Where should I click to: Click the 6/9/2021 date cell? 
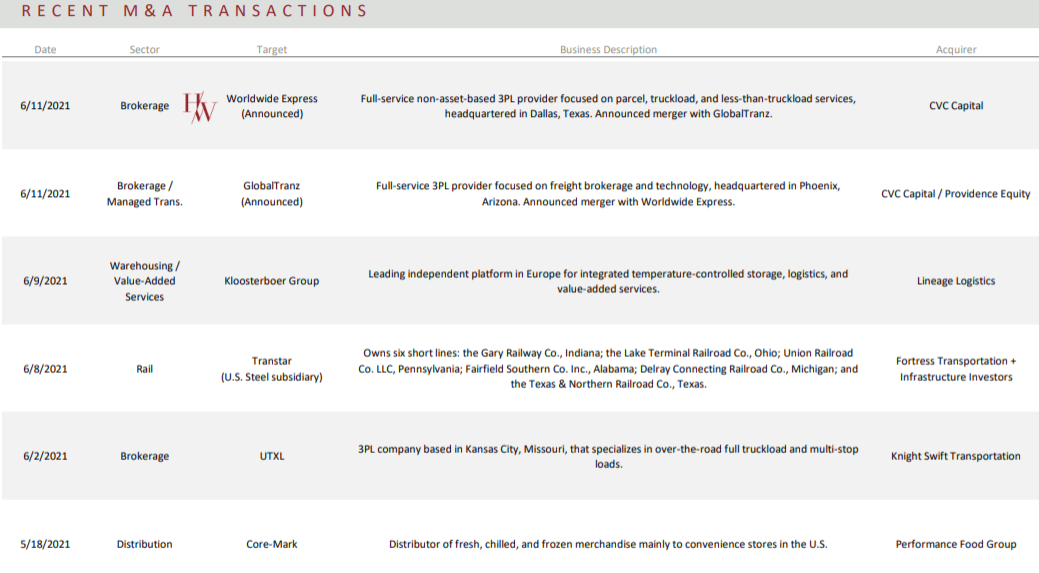(x=45, y=281)
